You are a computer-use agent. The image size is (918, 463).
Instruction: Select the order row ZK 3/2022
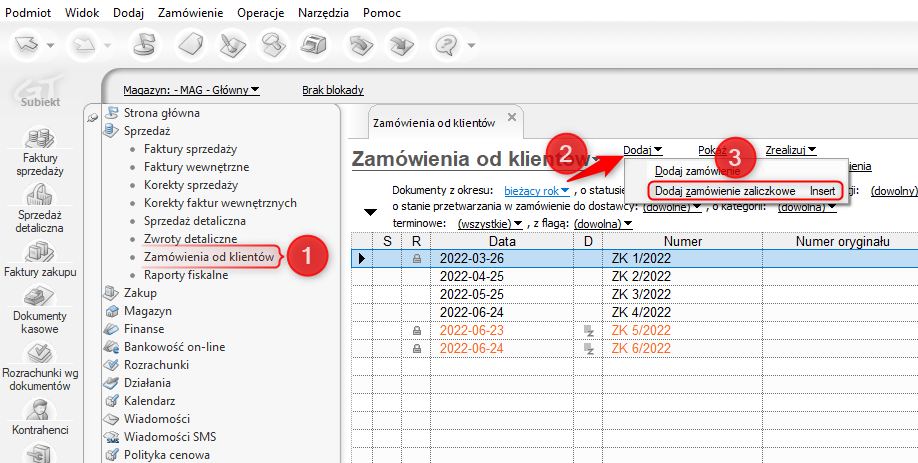(643, 294)
